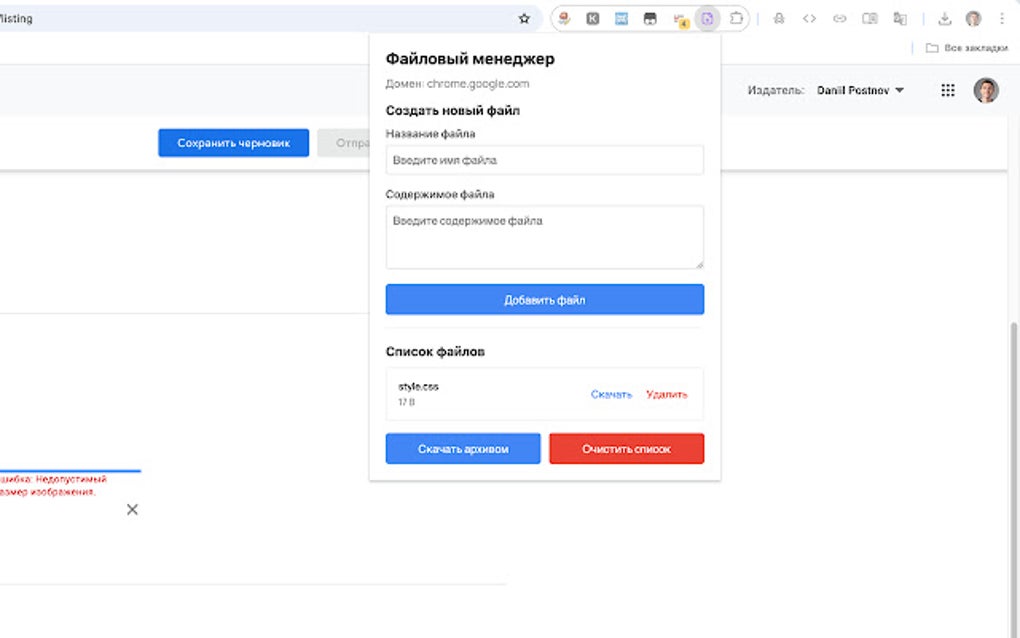
Task: Select the code <> extension icon
Action: 808,17
